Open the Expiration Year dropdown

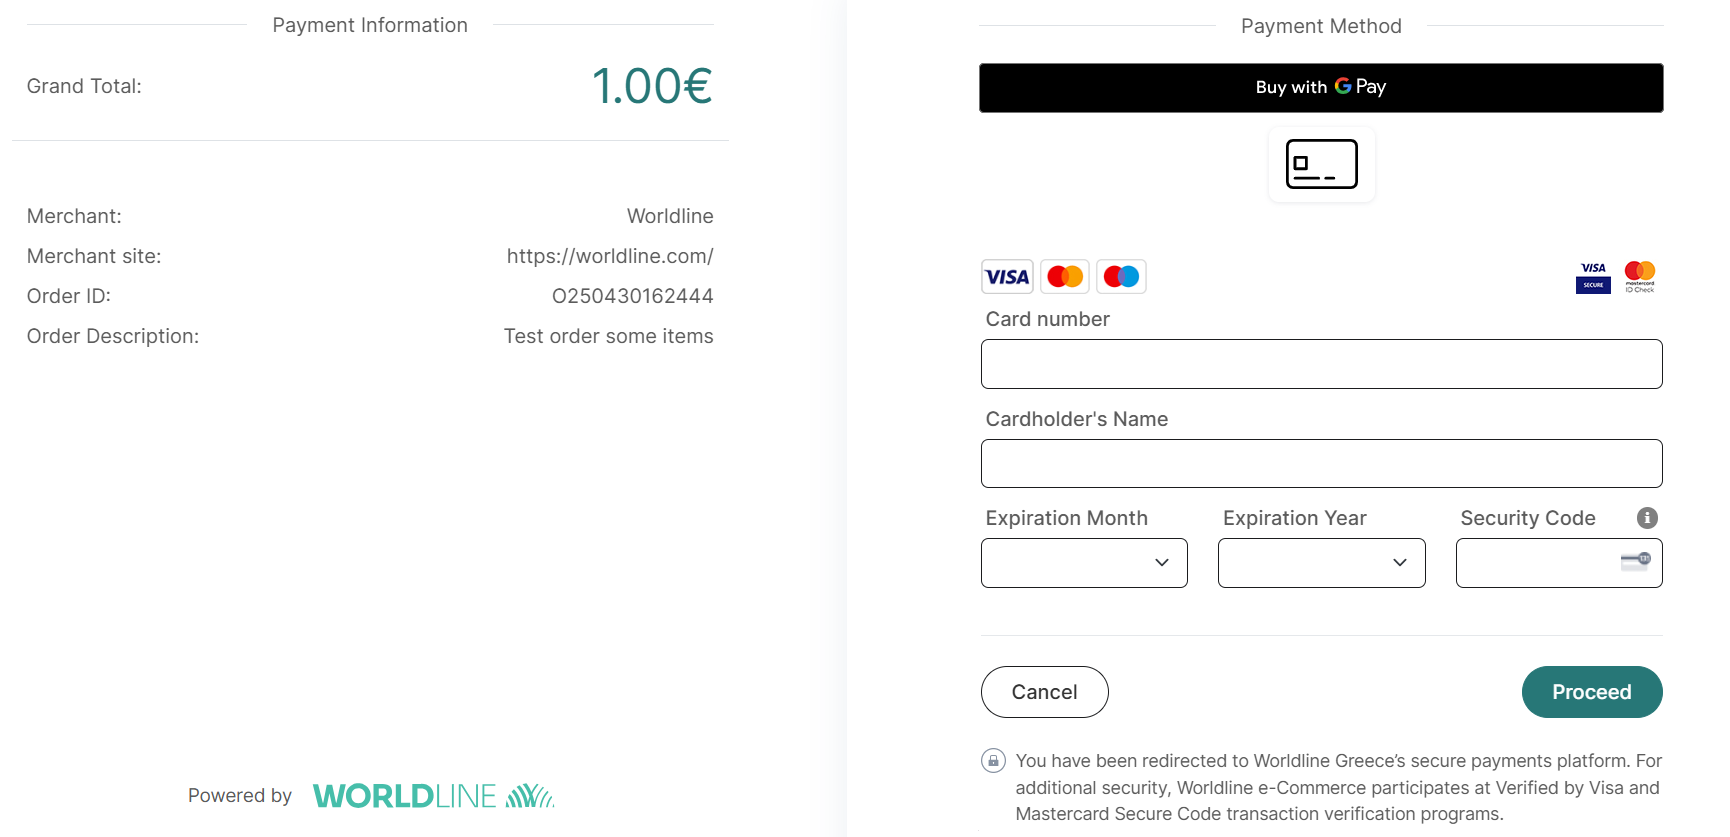[x=1322, y=563]
